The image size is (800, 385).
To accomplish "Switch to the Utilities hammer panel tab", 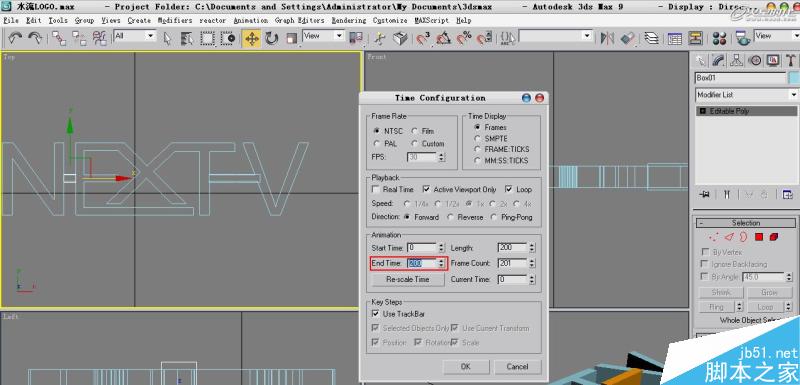I will coord(791,60).
